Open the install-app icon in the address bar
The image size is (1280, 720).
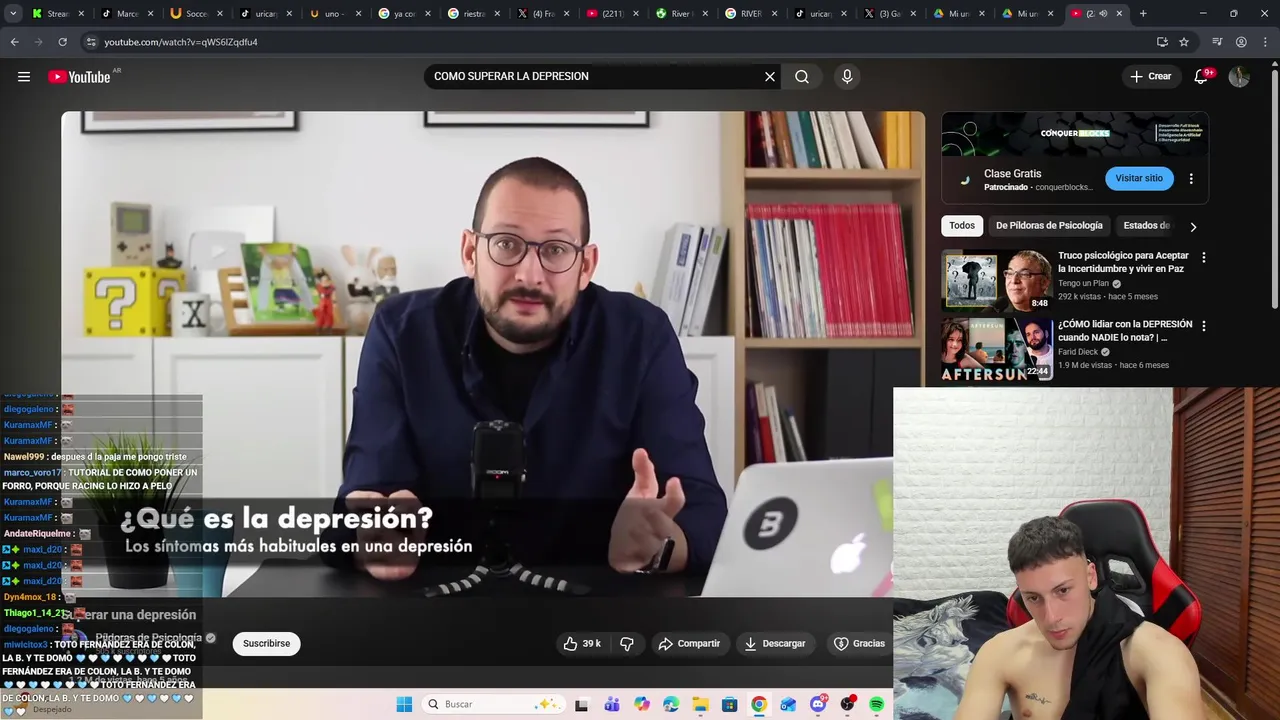1162,42
